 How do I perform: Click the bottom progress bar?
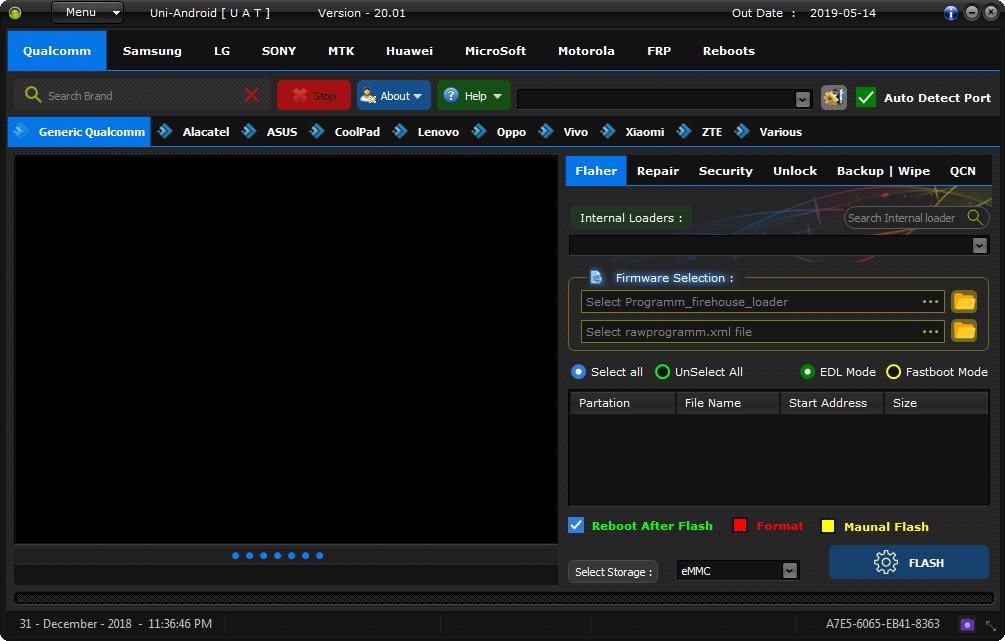point(504,597)
